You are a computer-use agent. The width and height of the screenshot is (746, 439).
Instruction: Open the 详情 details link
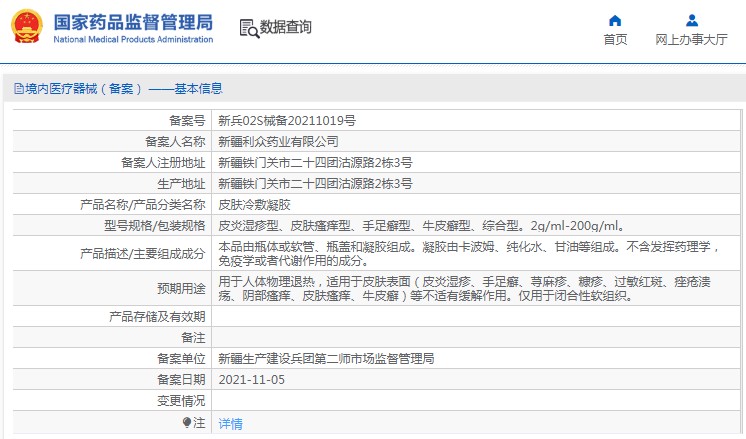click(230, 423)
